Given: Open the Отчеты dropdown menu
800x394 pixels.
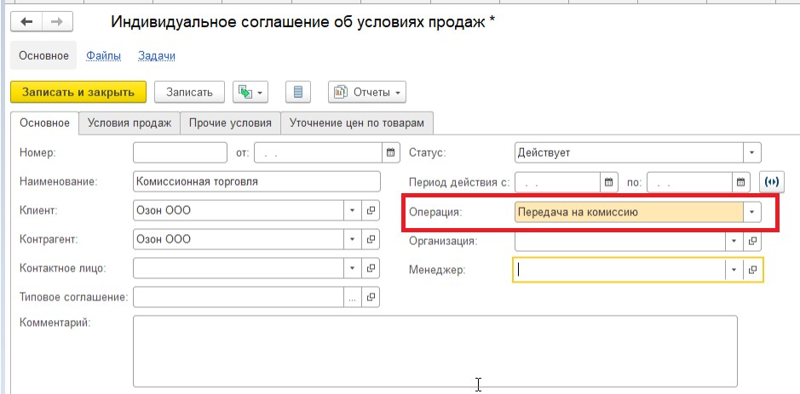Looking at the screenshot, I should [x=367, y=92].
